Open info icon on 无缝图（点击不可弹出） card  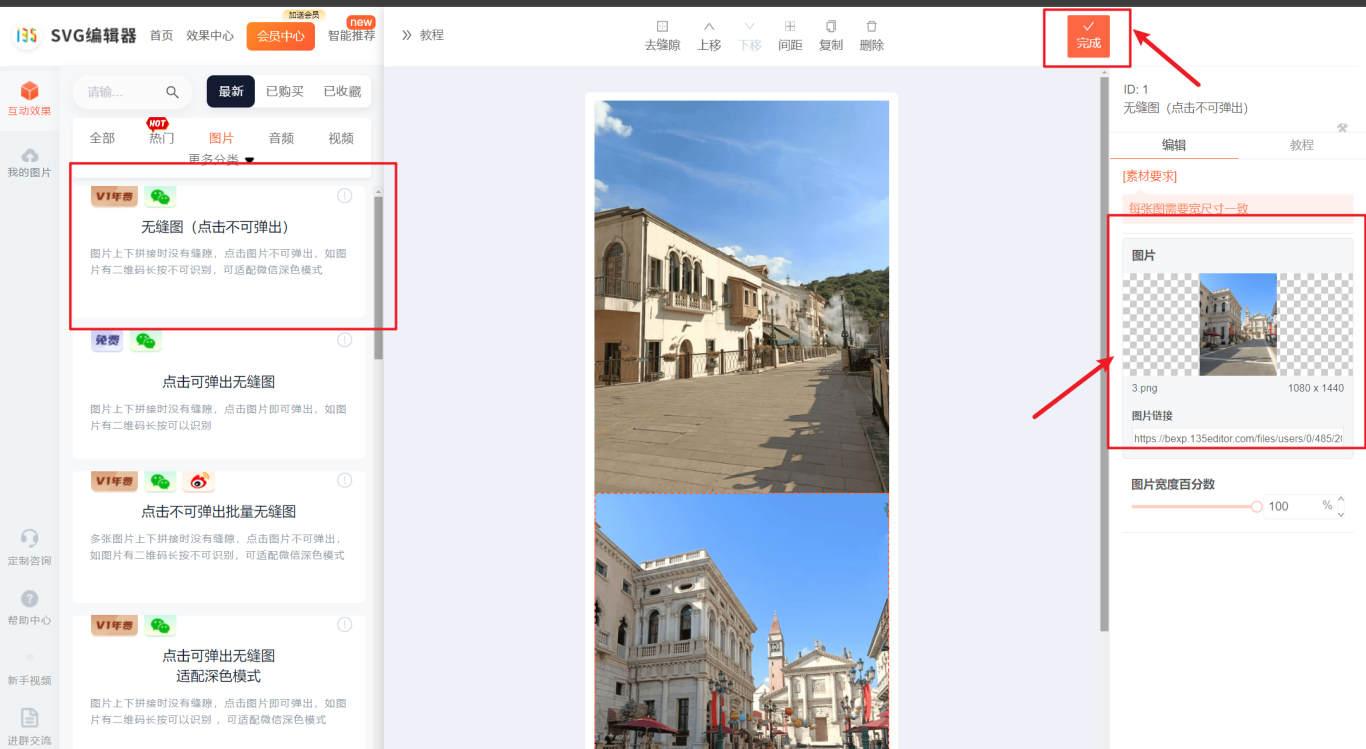point(345,196)
